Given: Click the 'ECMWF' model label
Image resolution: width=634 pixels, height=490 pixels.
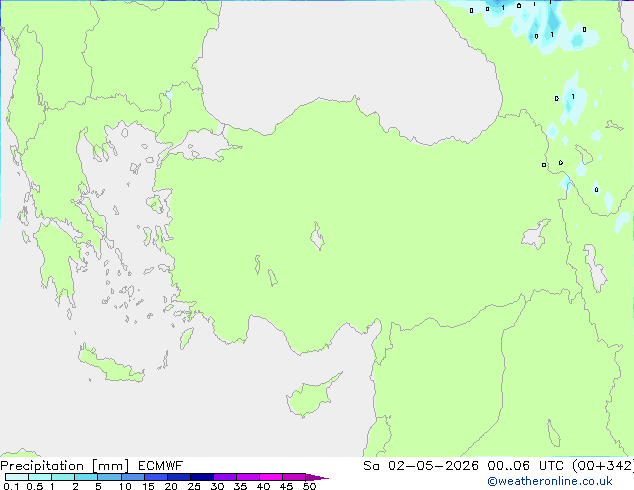Looking at the screenshot, I should point(161,466).
